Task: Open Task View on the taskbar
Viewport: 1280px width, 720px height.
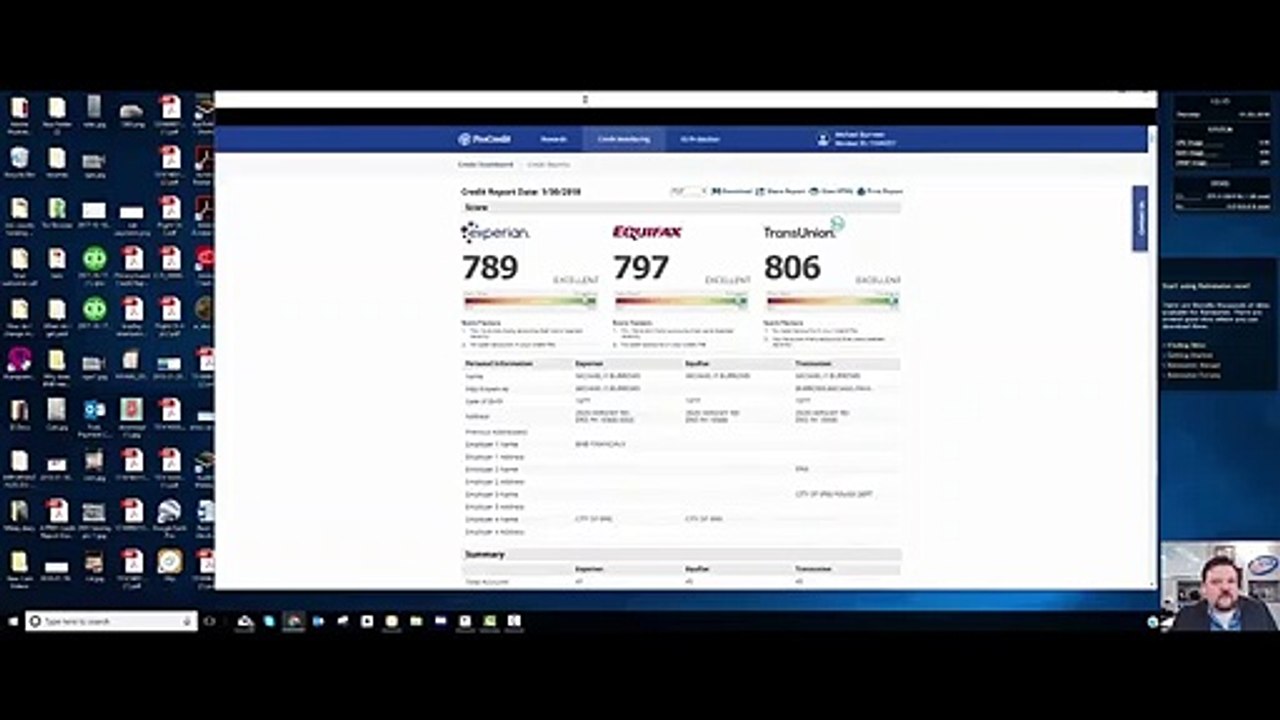Action: tap(210, 621)
